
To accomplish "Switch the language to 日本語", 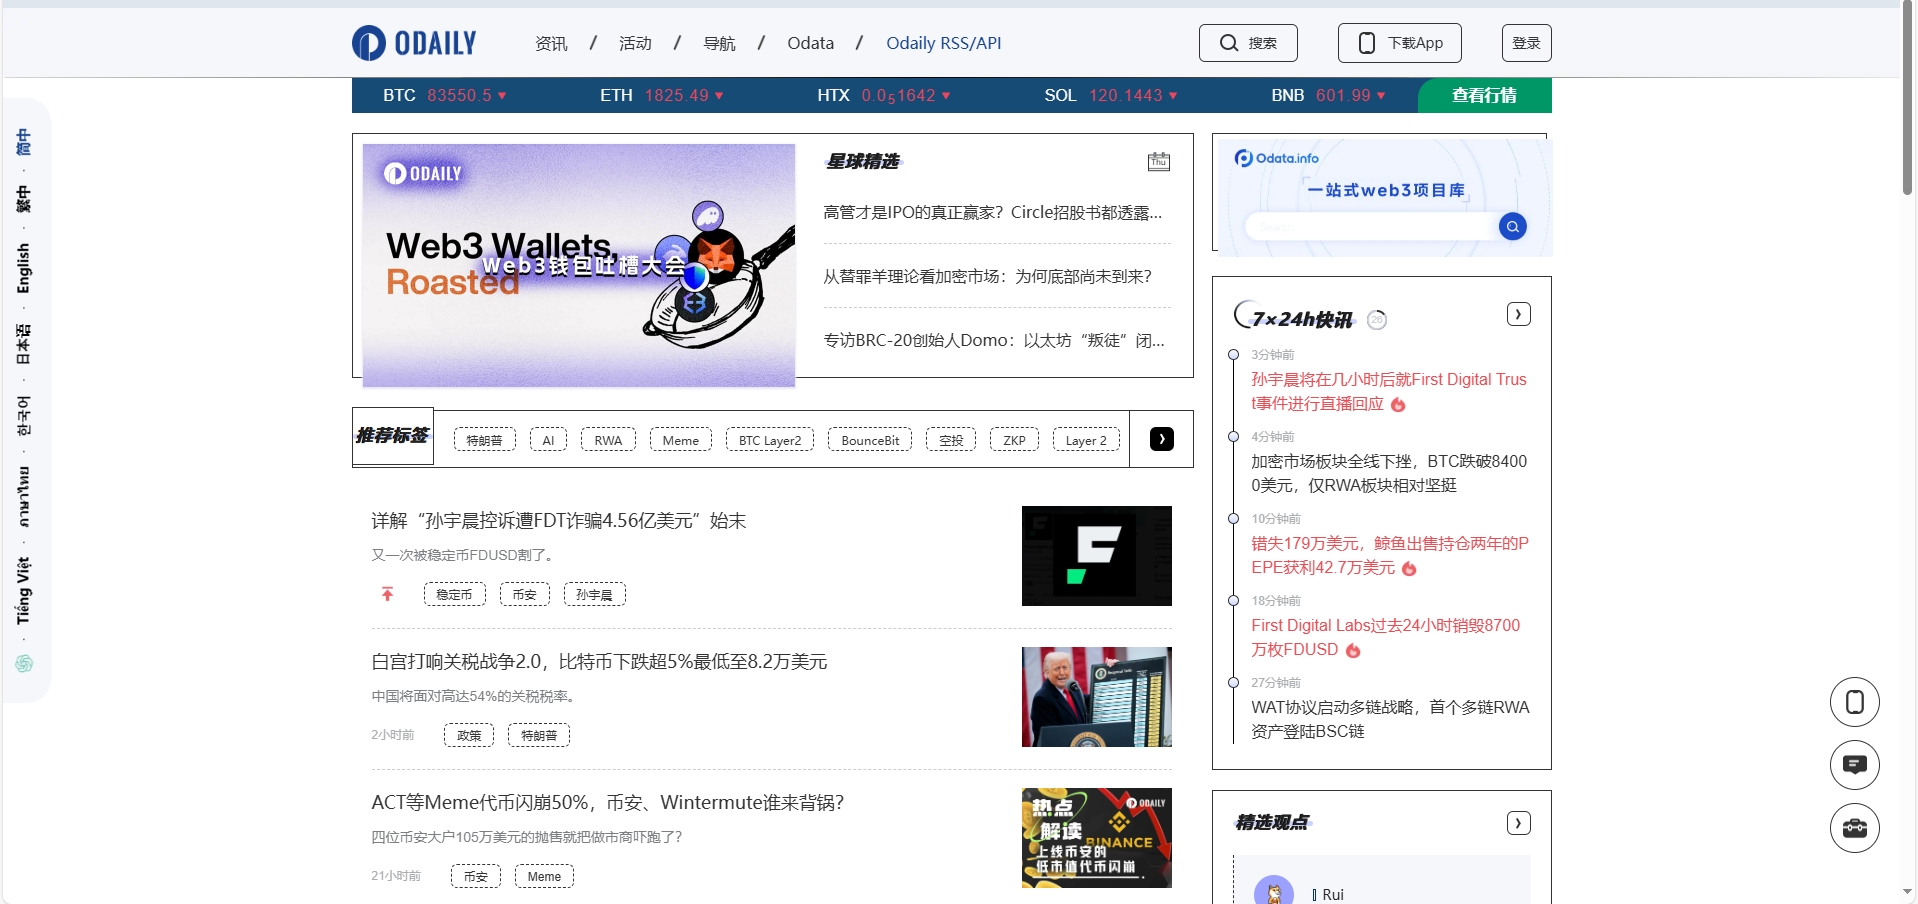I will (x=24, y=344).
